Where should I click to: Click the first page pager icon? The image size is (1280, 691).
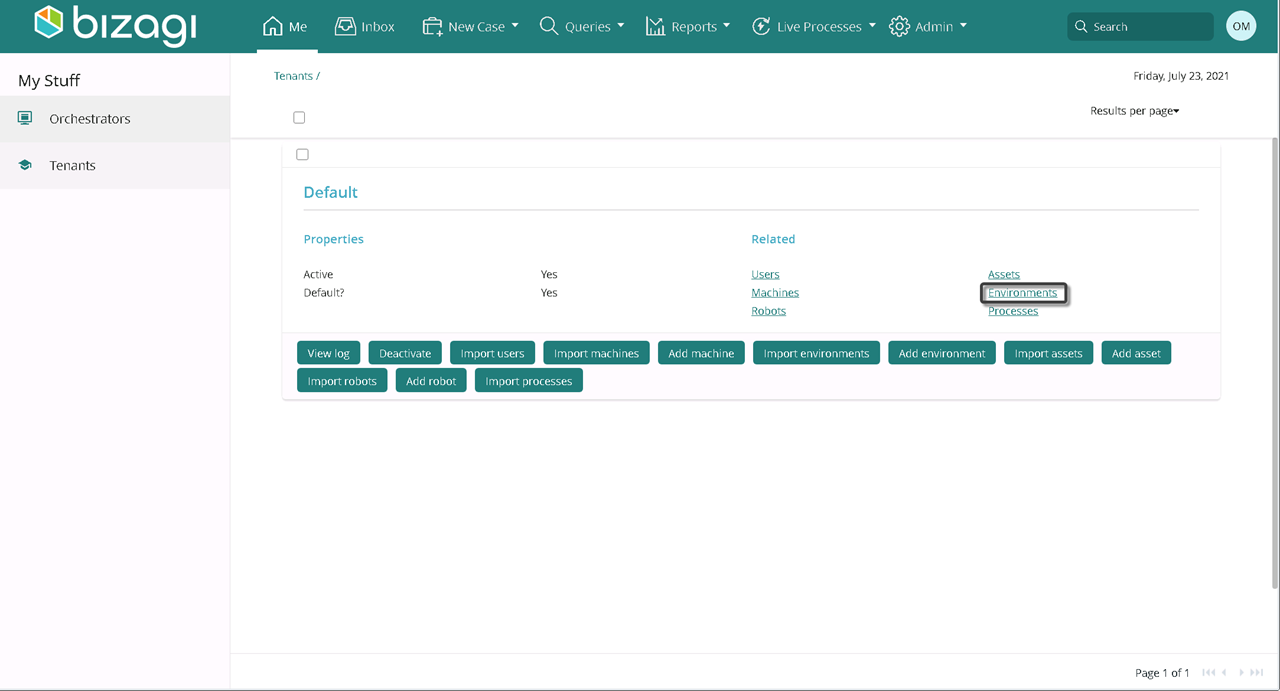[1209, 673]
